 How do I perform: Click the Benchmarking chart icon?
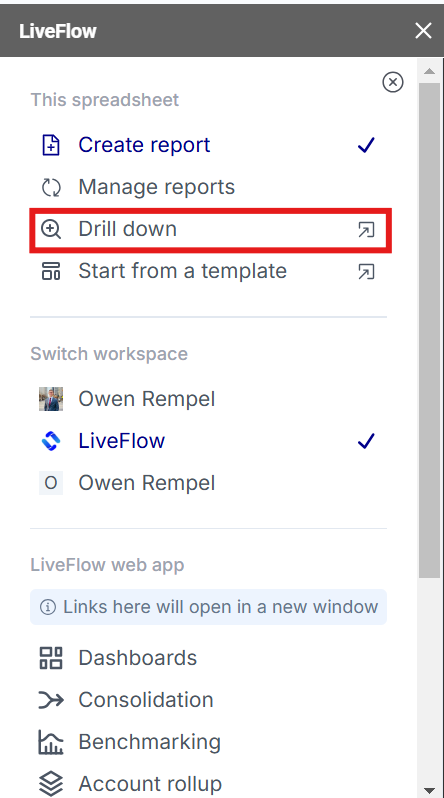51,742
